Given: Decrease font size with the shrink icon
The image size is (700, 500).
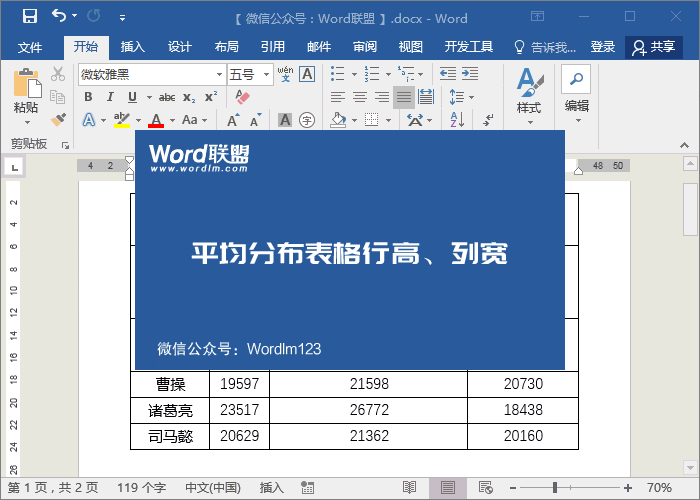Looking at the screenshot, I should coord(255,120).
